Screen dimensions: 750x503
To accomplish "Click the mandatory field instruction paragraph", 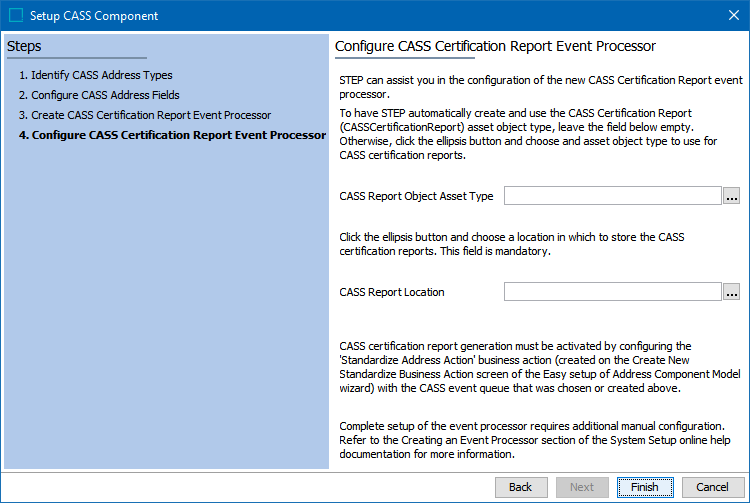I will click(512, 244).
